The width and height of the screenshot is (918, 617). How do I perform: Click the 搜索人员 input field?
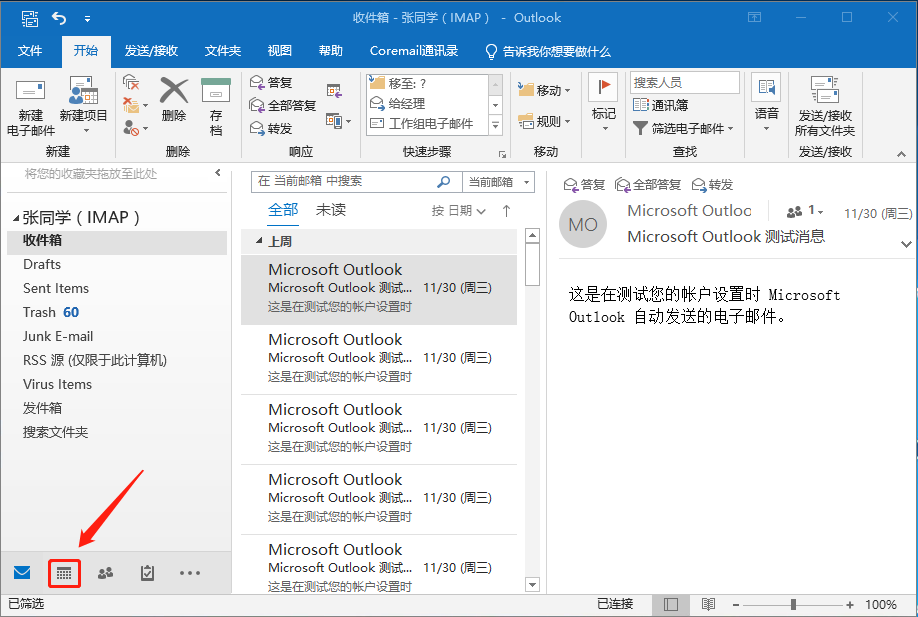click(x=684, y=83)
